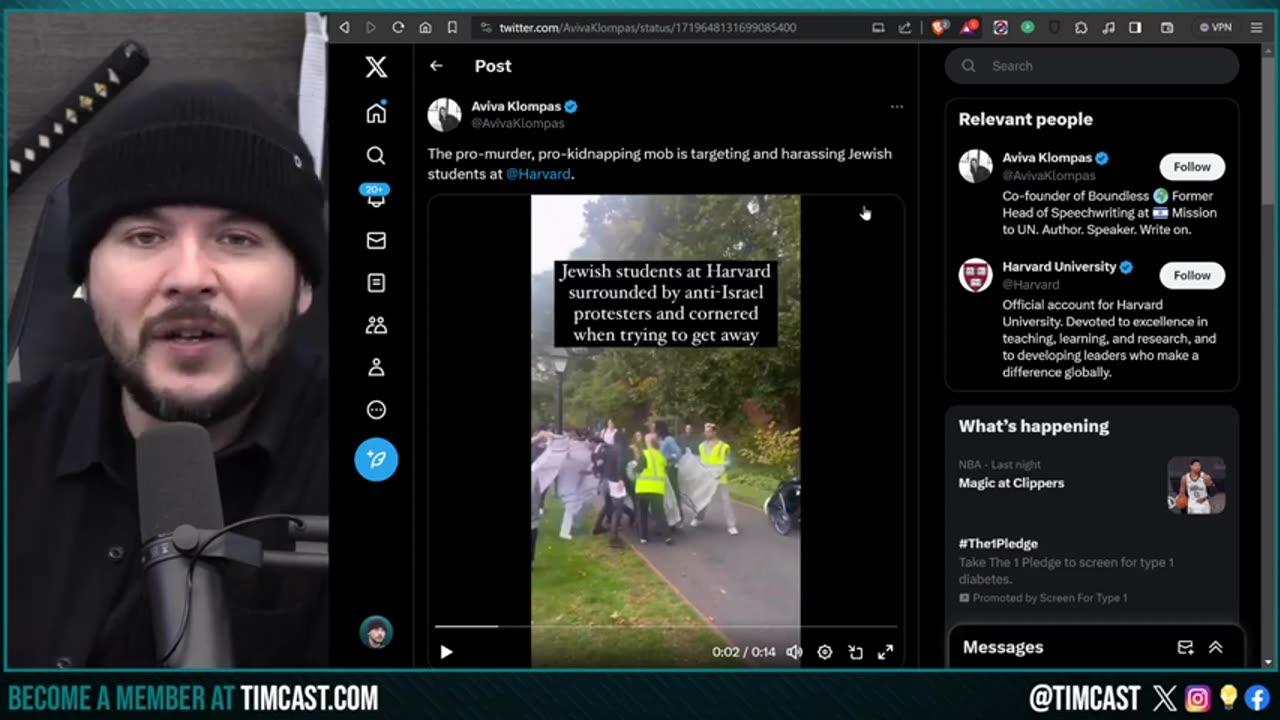Open Lists icon in sidebar
The width and height of the screenshot is (1280, 720).
pyautogui.click(x=376, y=283)
